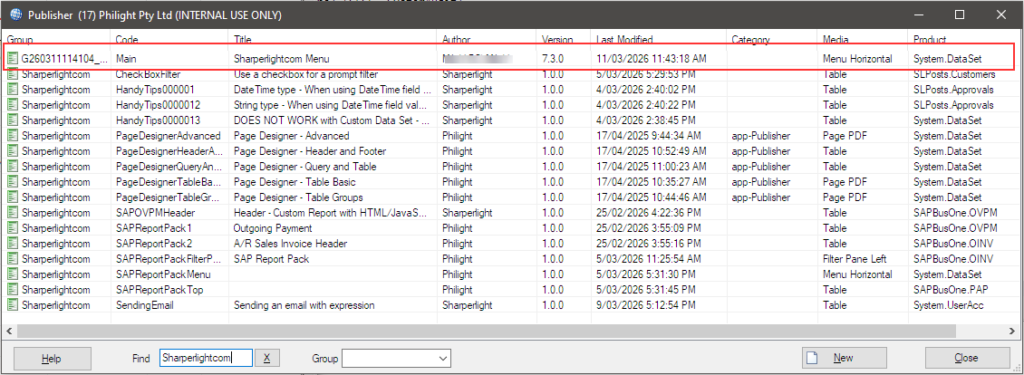Click the report icon beside SendingEmail
This screenshot has width=1024, height=375.
tap(12, 304)
